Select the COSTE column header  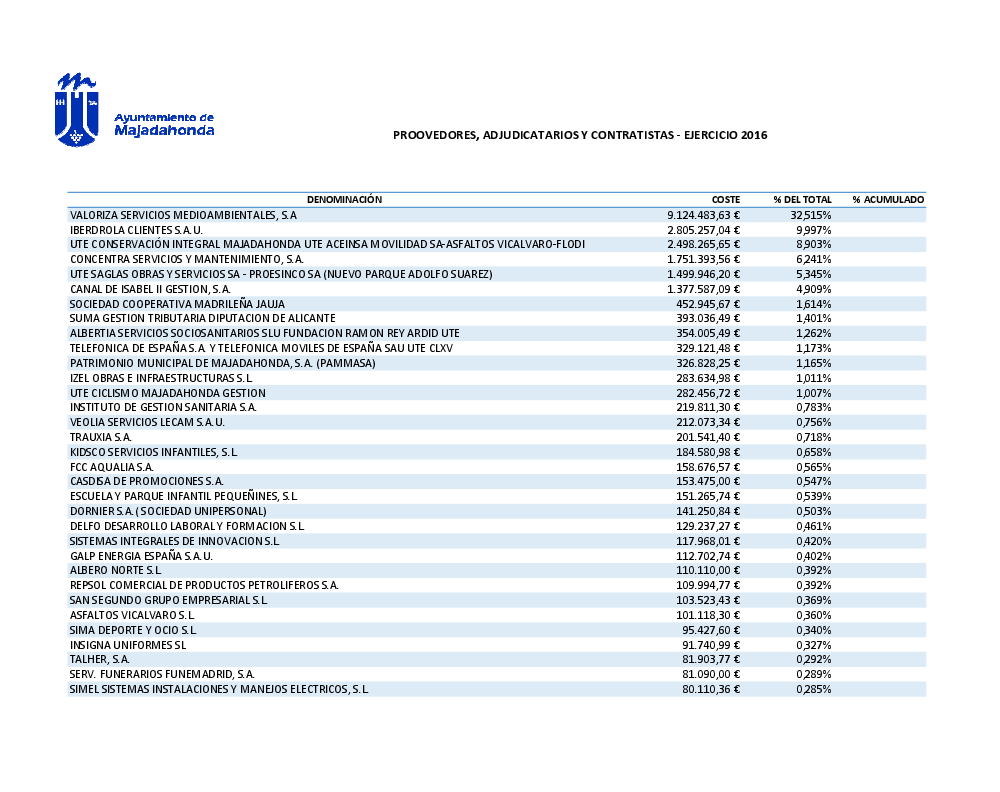725,200
